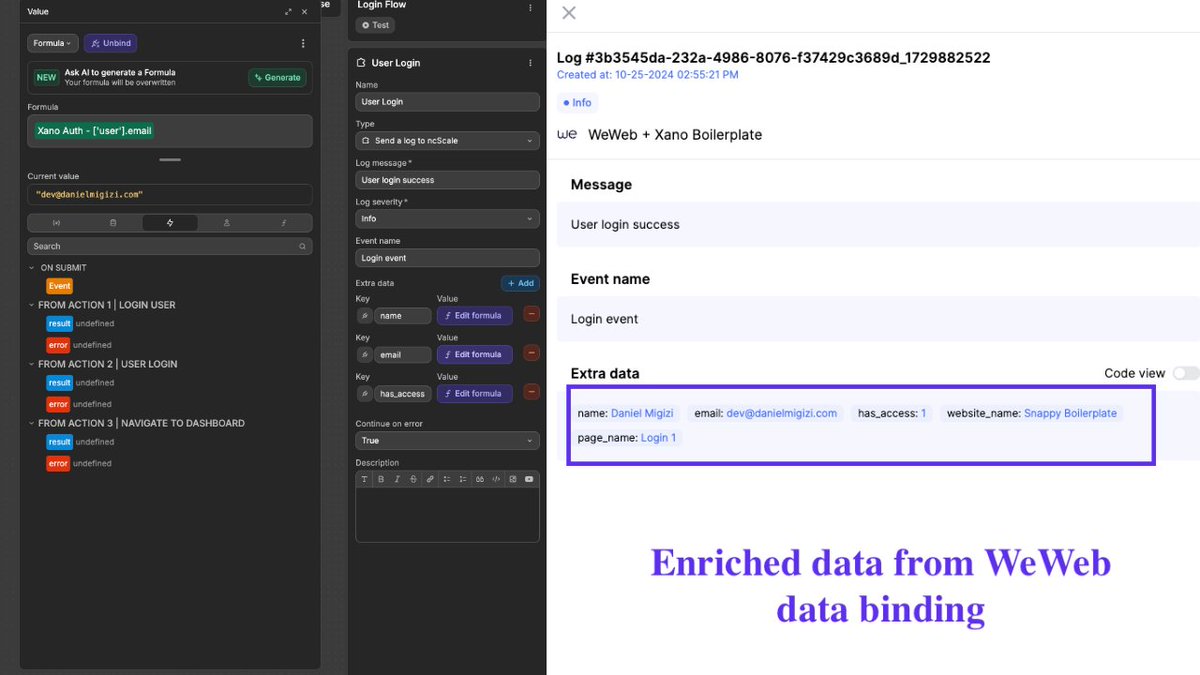Select the orange Event tag
The width and height of the screenshot is (1200, 675).
pyautogui.click(x=60, y=286)
